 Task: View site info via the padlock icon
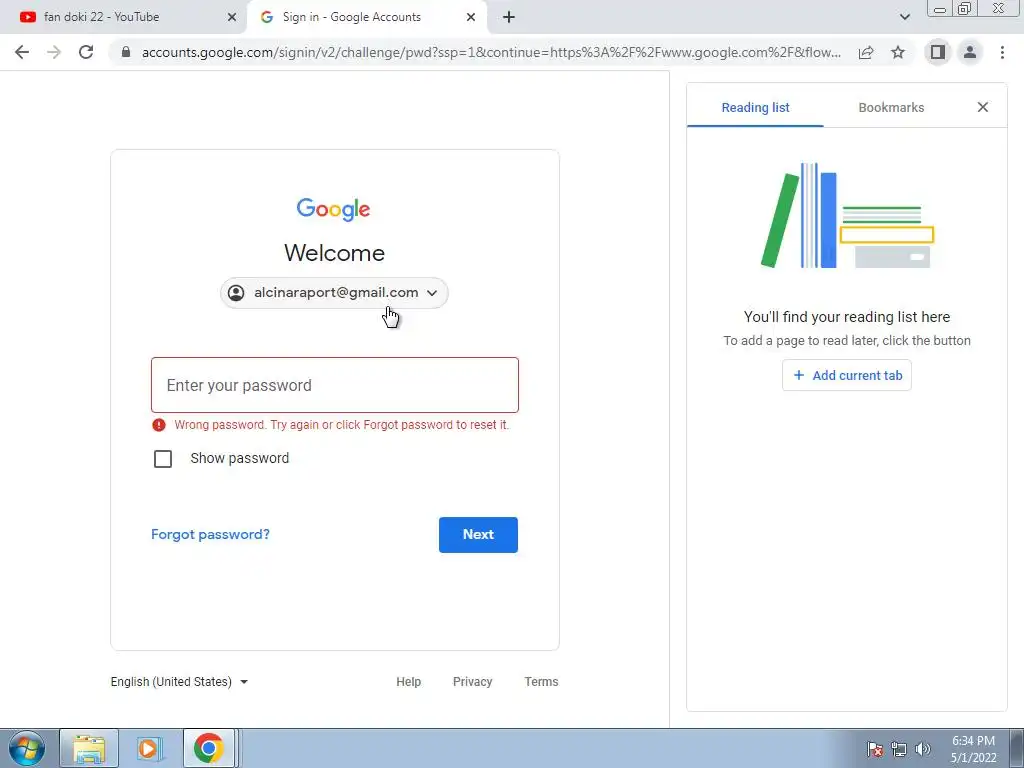point(126,52)
